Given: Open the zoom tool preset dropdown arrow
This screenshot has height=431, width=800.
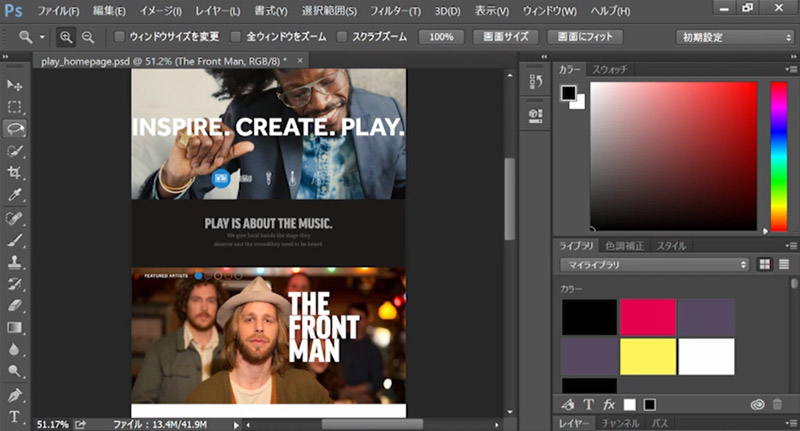Looking at the screenshot, I should pos(42,37).
